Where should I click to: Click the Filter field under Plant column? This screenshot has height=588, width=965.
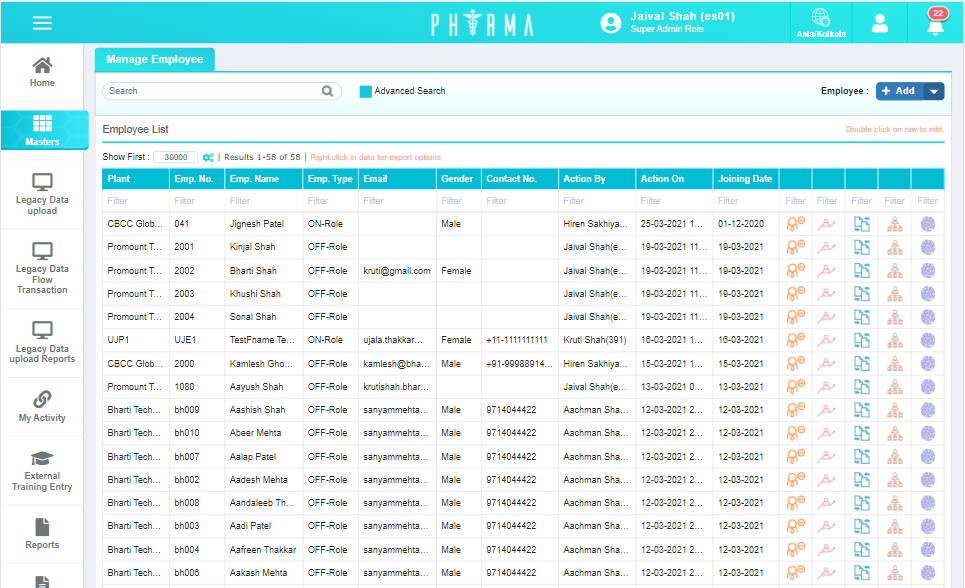tap(135, 201)
